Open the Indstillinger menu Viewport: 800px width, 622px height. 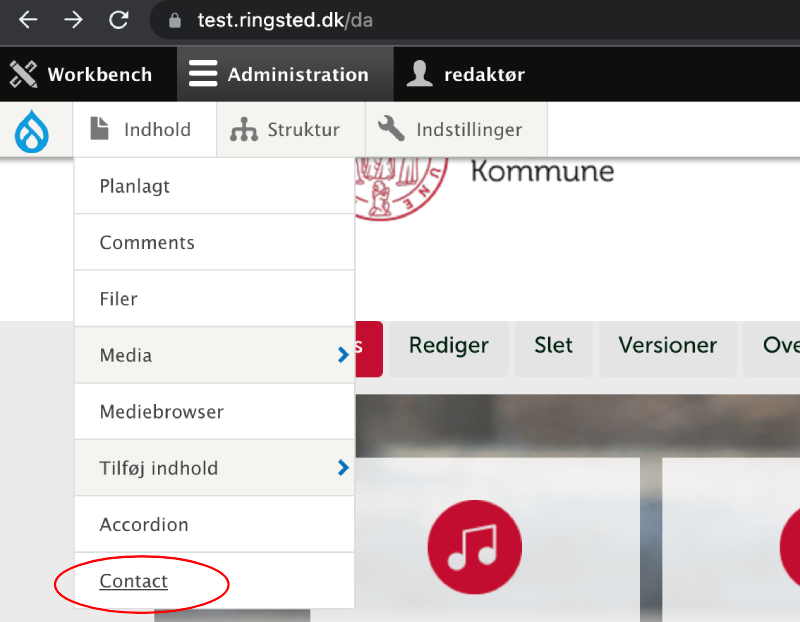[x=451, y=130]
